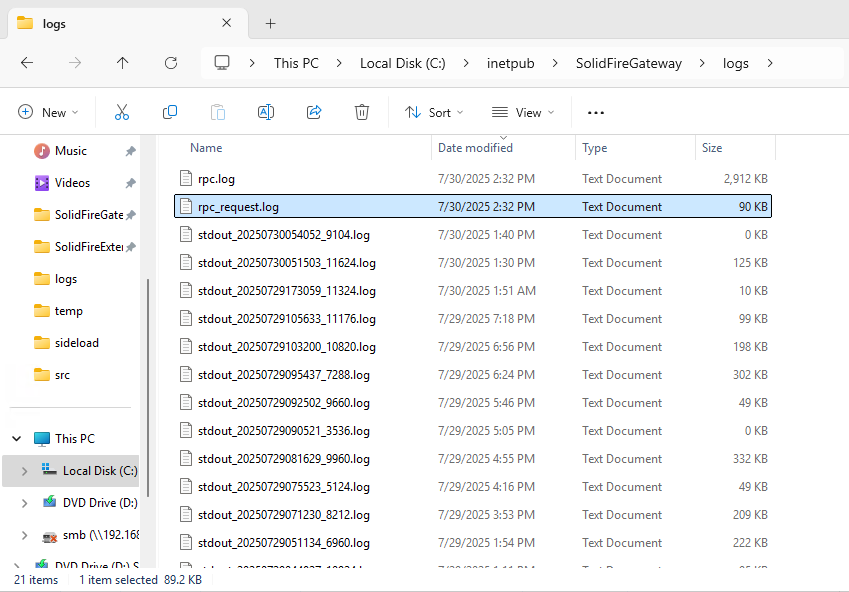Viewport: 849px width, 592px height.
Task: Expand the smb network drive node
Action: tap(24, 535)
